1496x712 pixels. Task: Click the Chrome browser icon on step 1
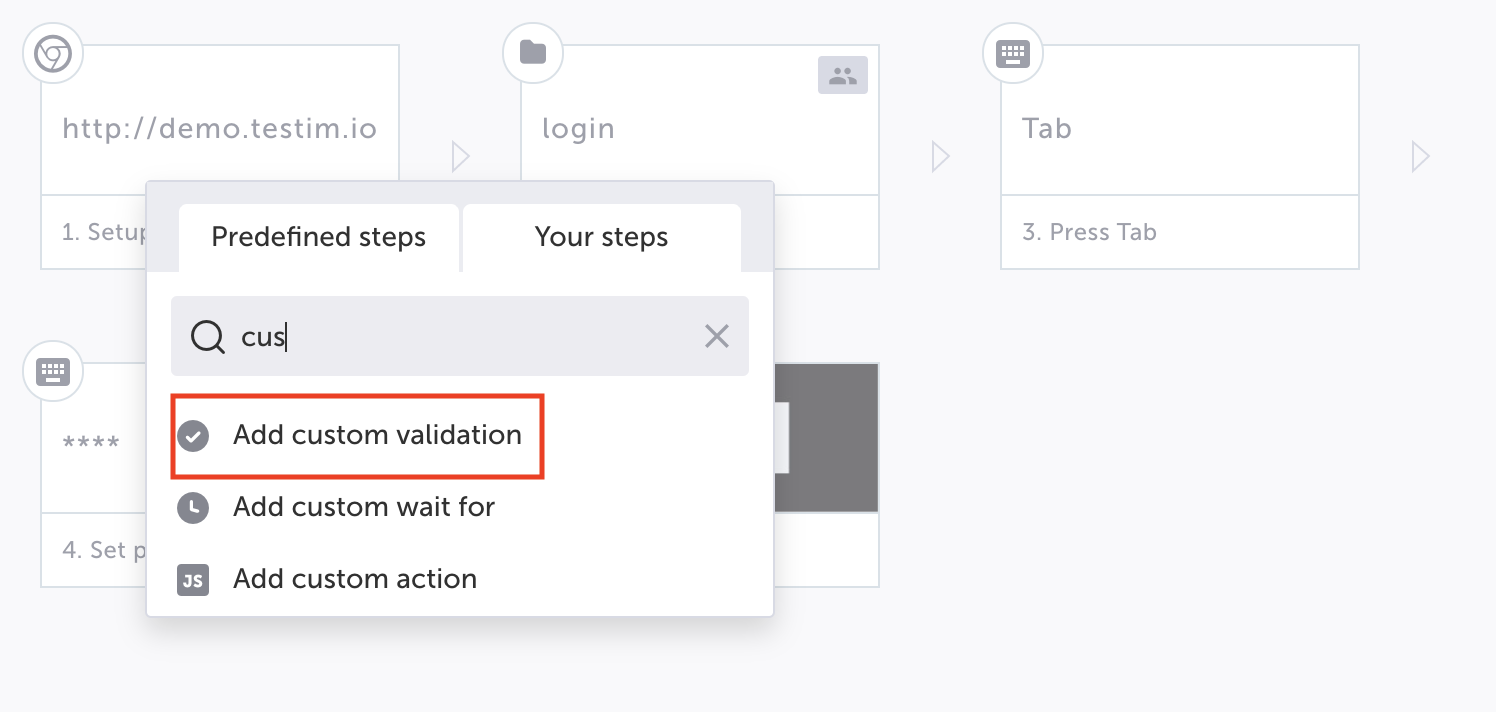pos(53,54)
